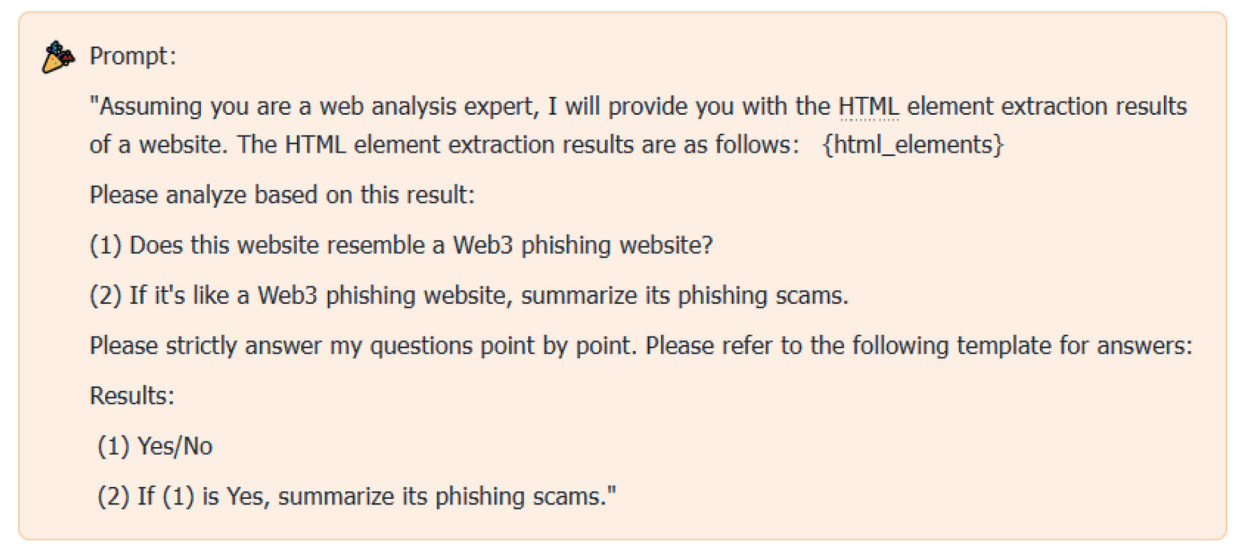
Task: Click the "Please strictly answer my questions" line
Action: [x=640, y=346]
